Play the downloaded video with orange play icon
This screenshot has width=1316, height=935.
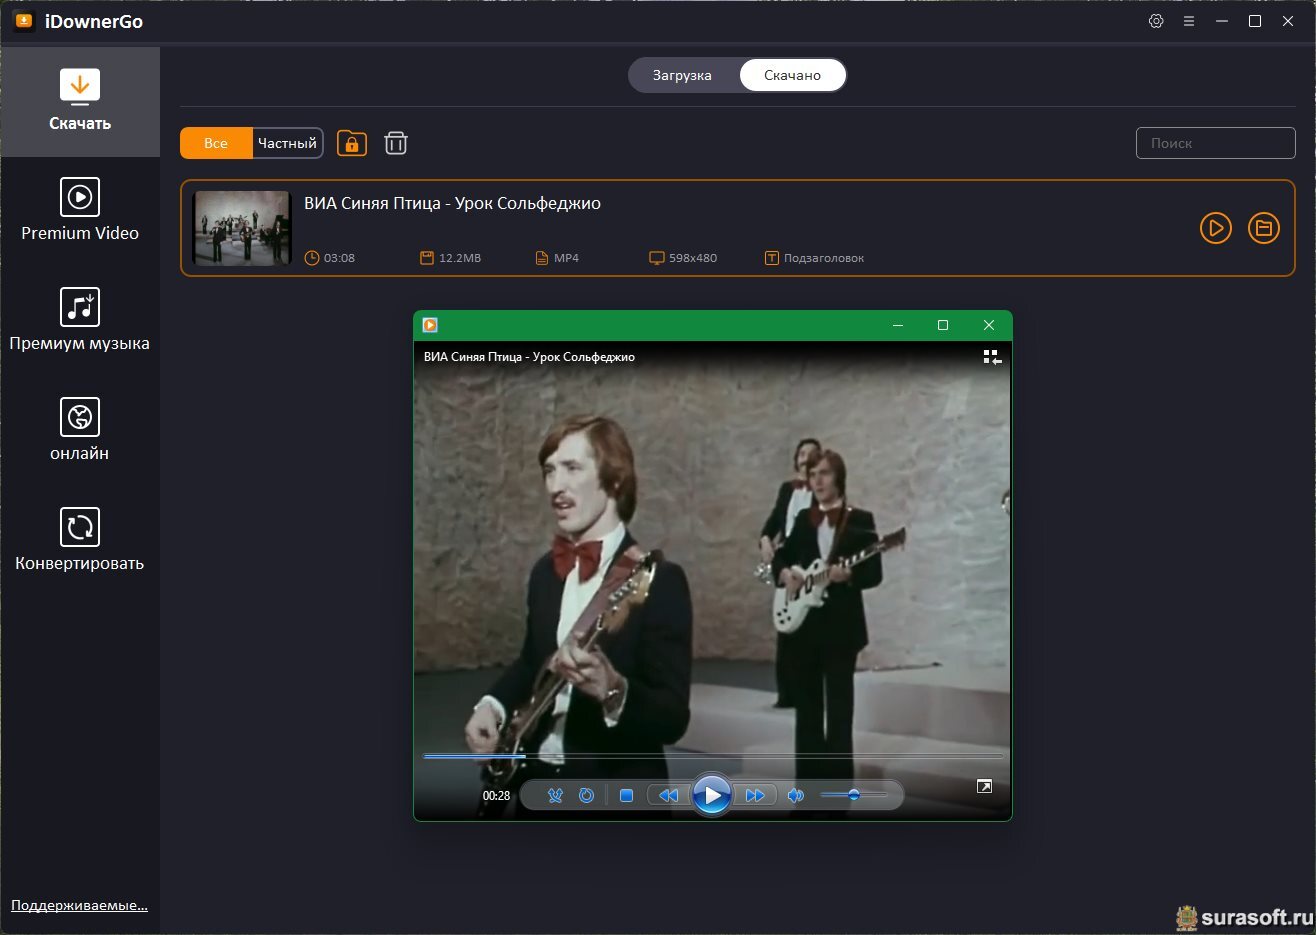(x=1215, y=228)
